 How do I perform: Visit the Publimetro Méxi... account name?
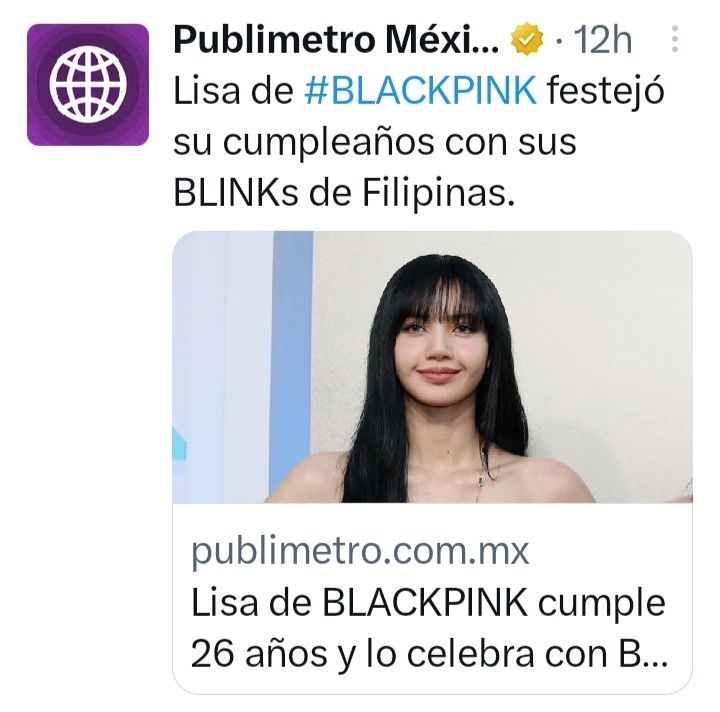tap(336, 39)
